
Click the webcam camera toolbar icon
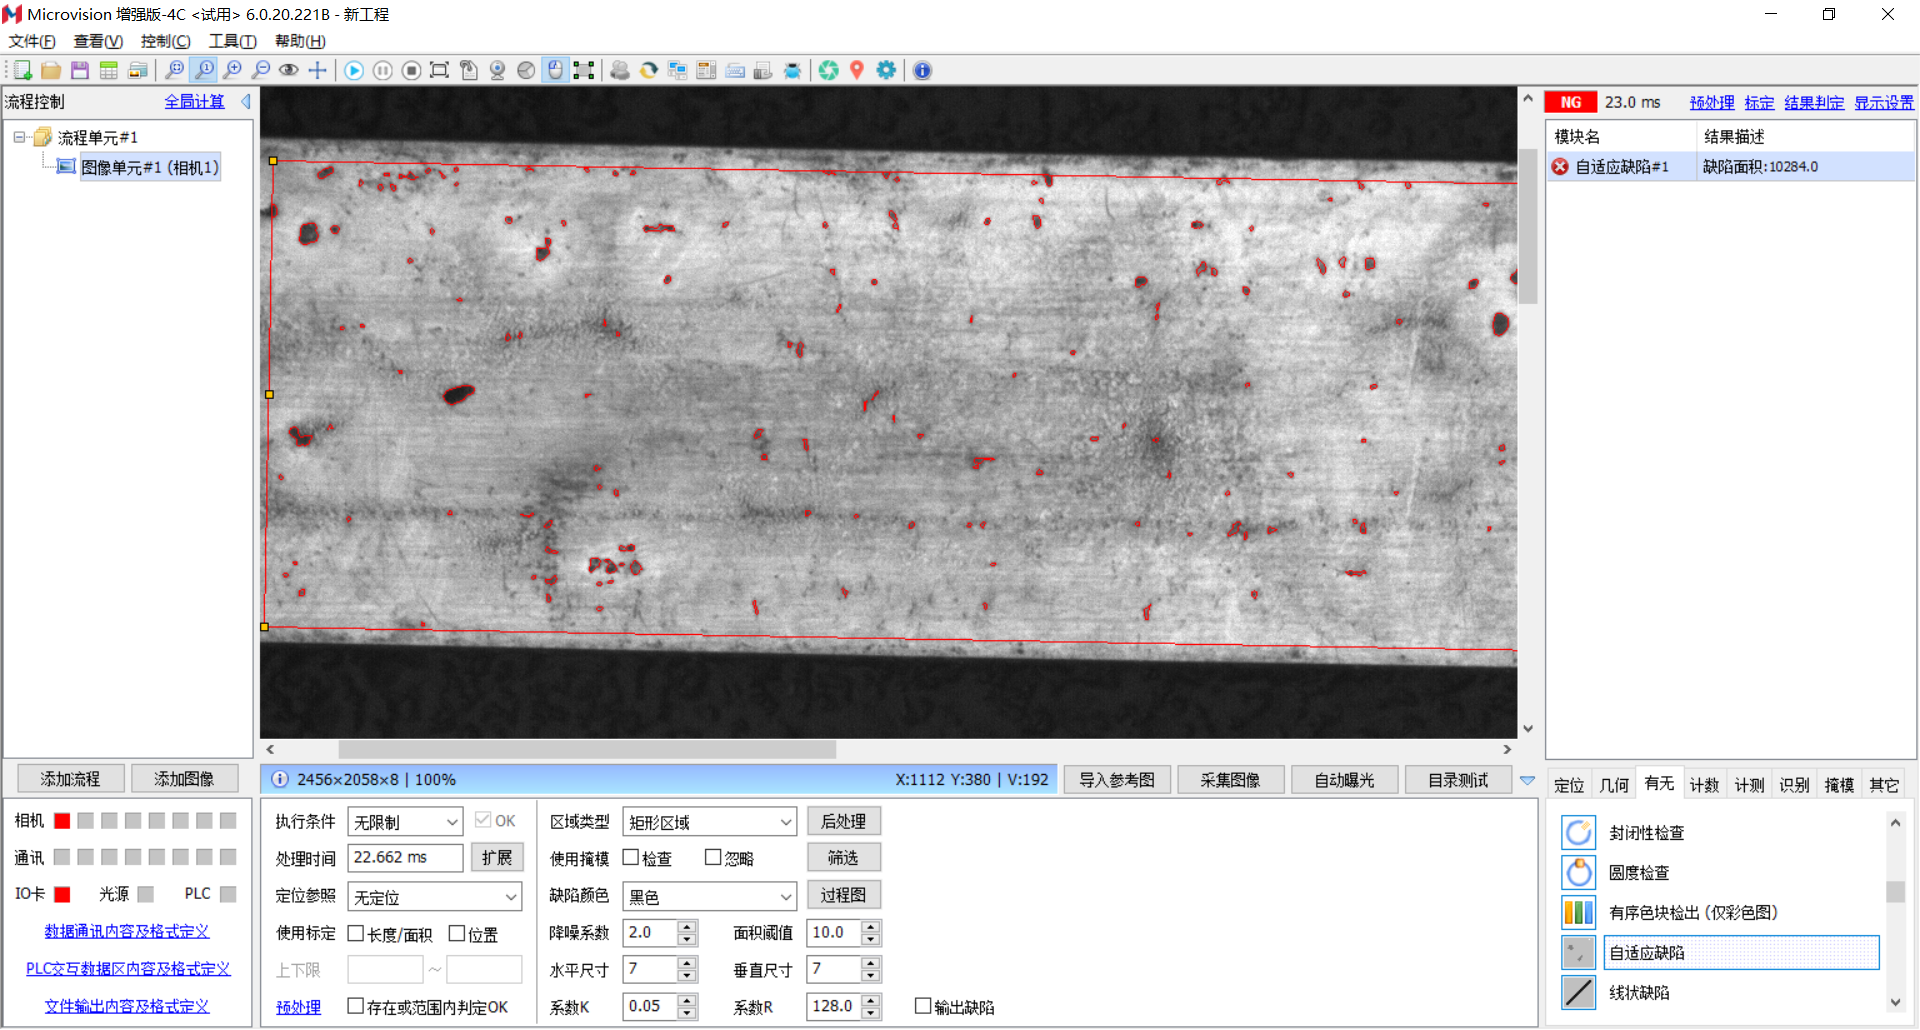pyautogui.click(x=497, y=70)
